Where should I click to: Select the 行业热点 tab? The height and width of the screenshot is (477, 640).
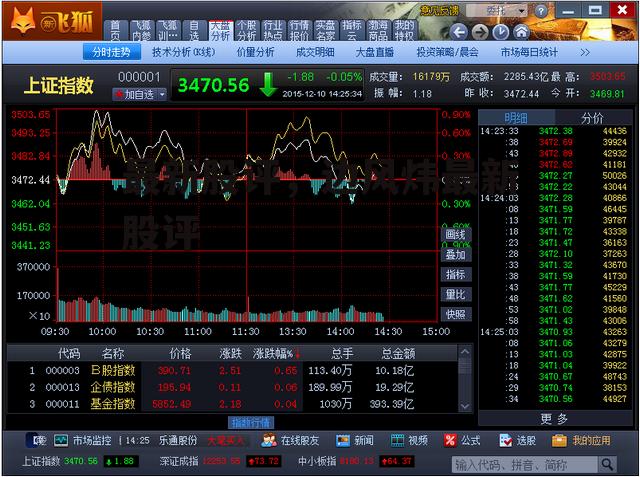pos(273,31)
